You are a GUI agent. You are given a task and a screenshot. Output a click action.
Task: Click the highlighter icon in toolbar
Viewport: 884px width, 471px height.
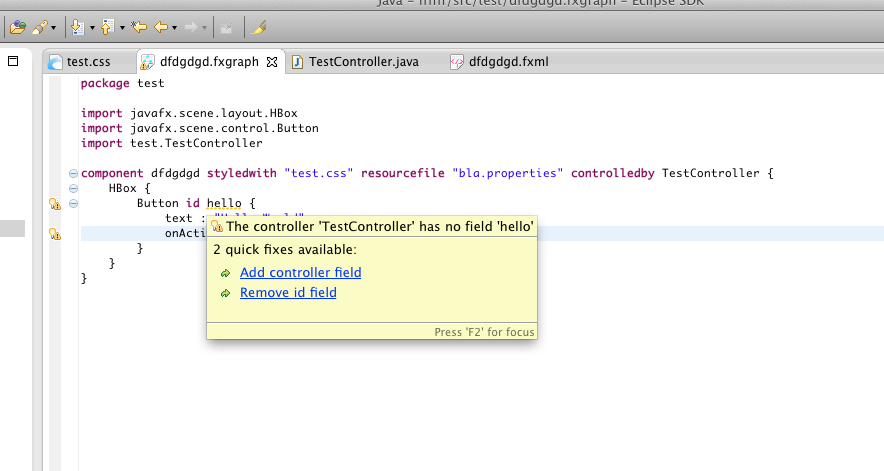point(258,27)
